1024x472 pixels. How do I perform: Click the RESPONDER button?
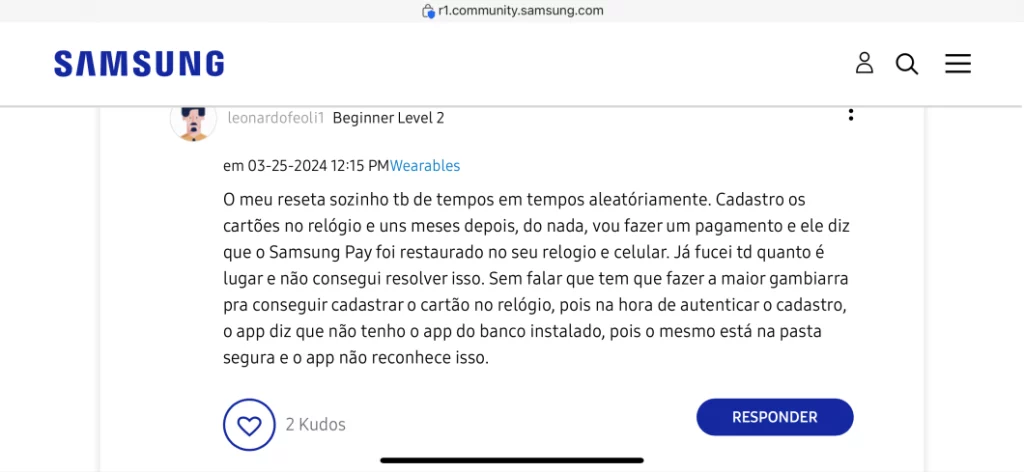pos(775,417)
